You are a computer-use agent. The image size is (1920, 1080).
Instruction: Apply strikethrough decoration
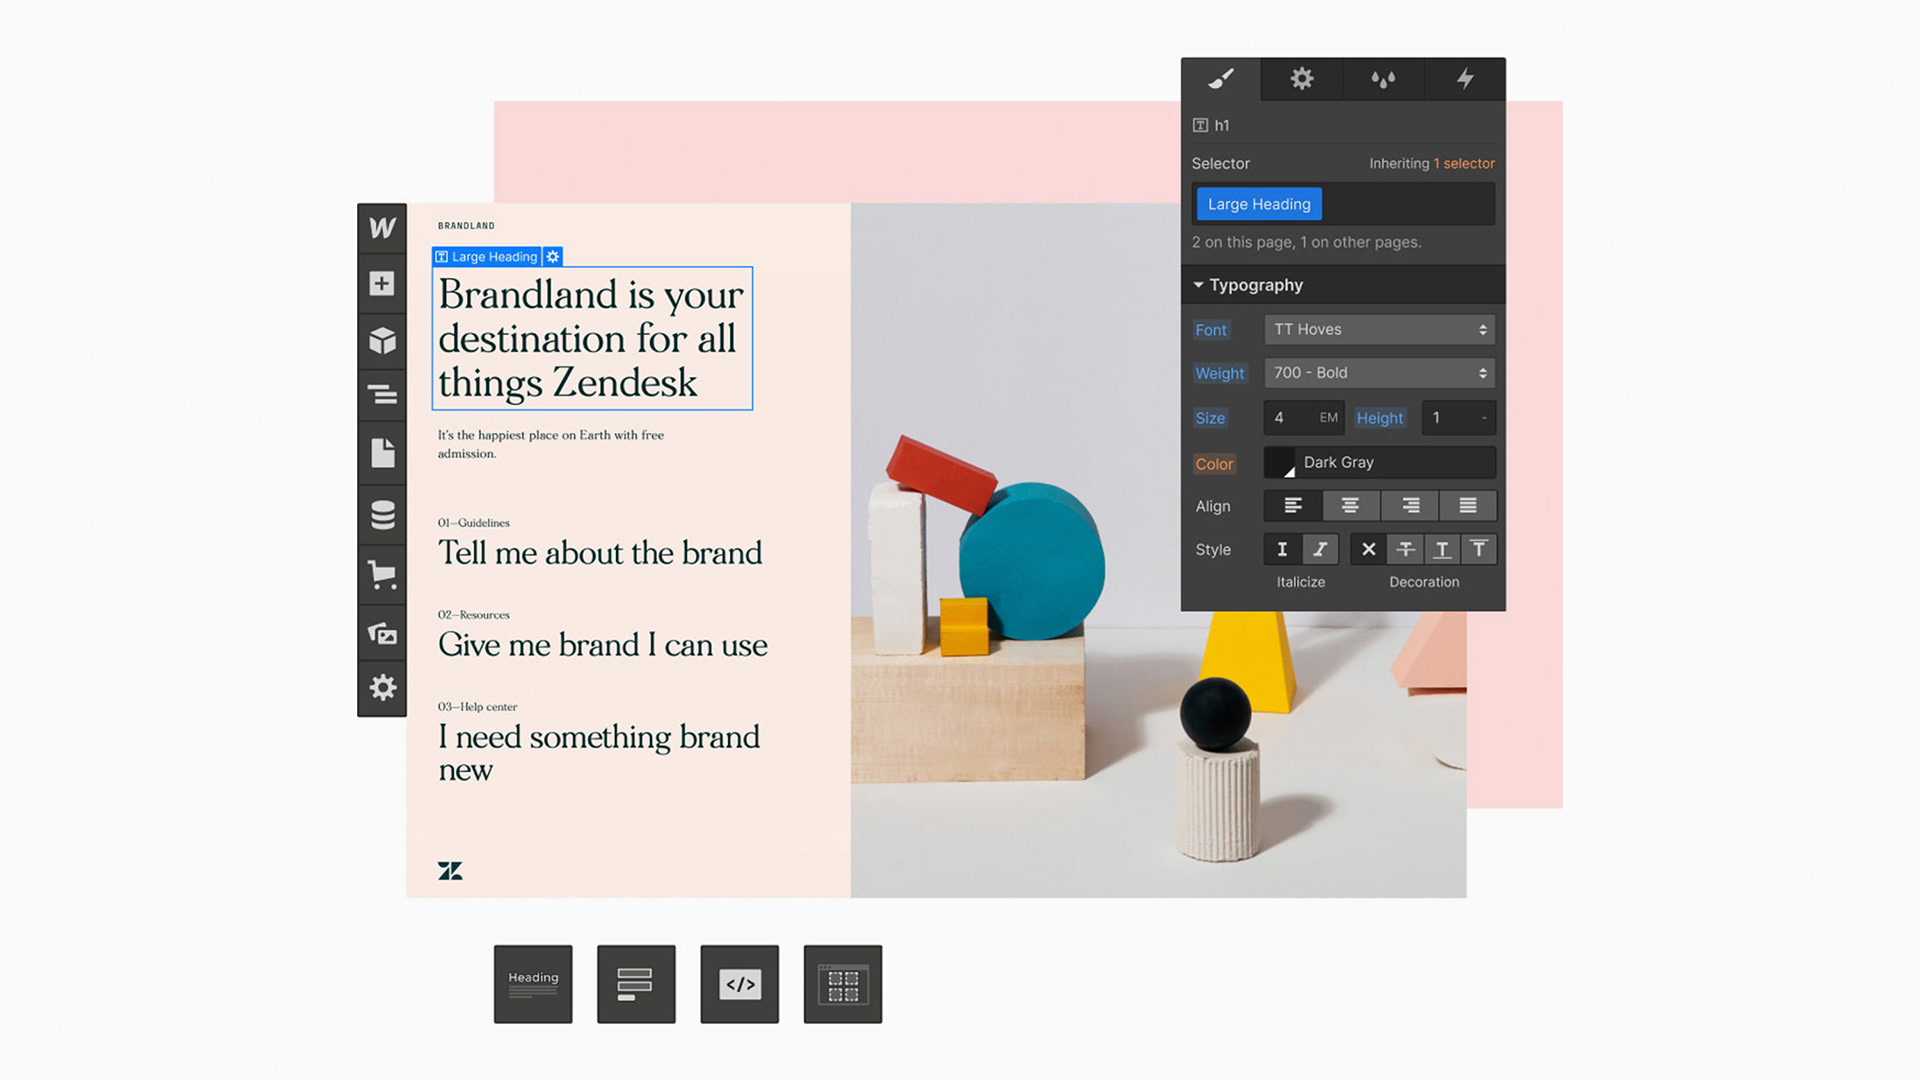pos(1405,549)
